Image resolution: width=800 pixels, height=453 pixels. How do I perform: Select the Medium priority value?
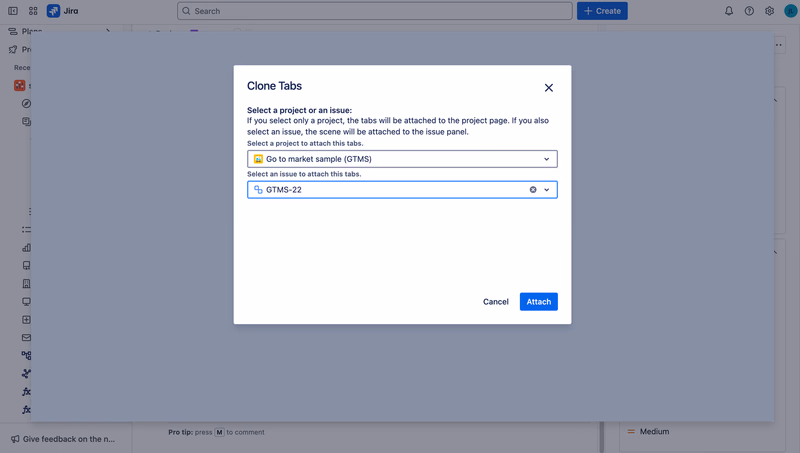coord(648,432)
